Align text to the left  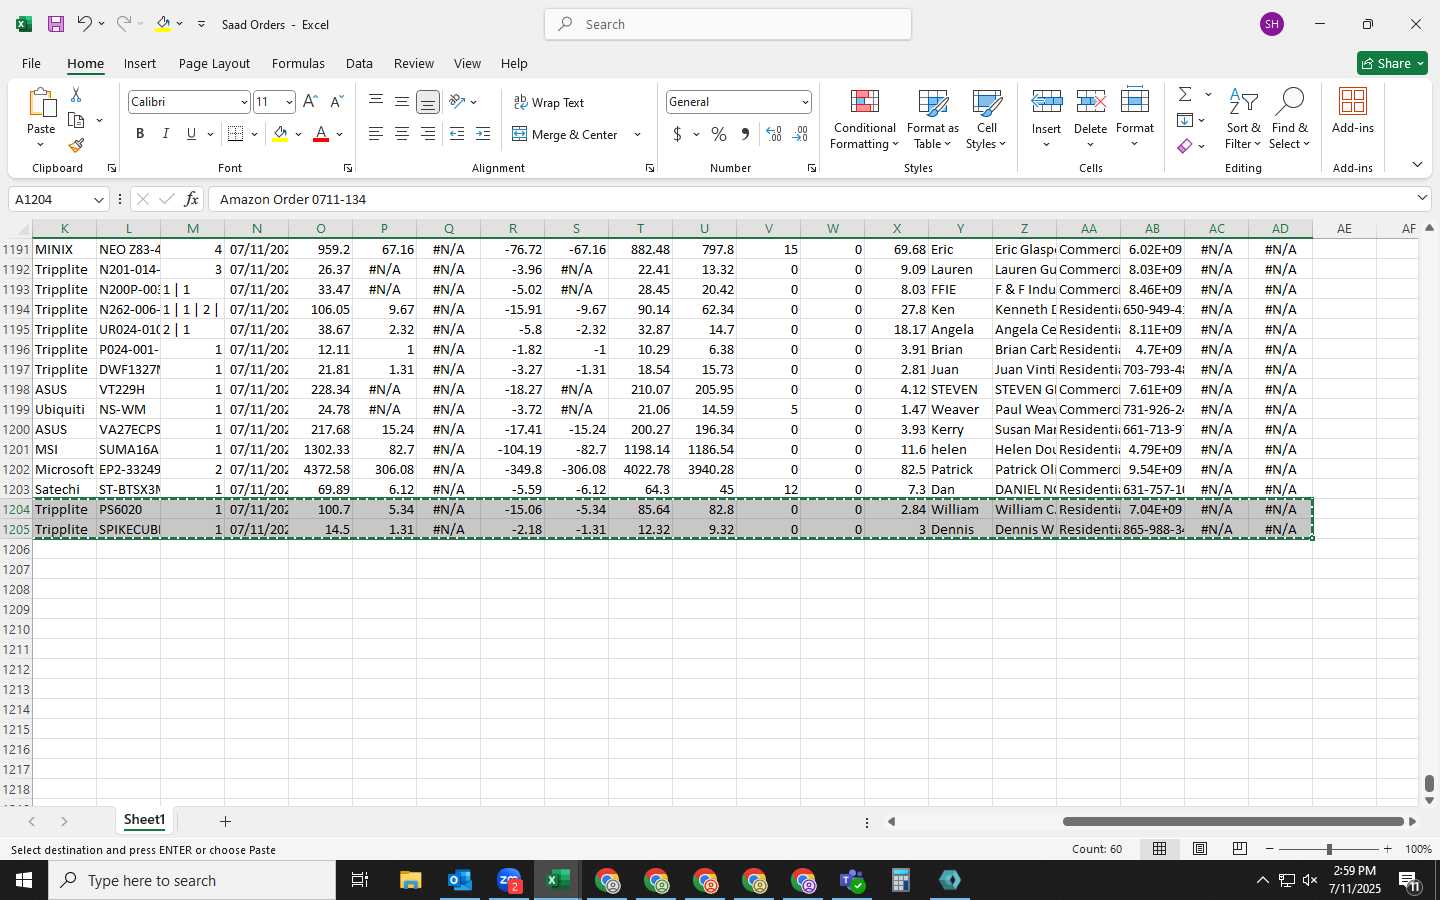point(376,134)
